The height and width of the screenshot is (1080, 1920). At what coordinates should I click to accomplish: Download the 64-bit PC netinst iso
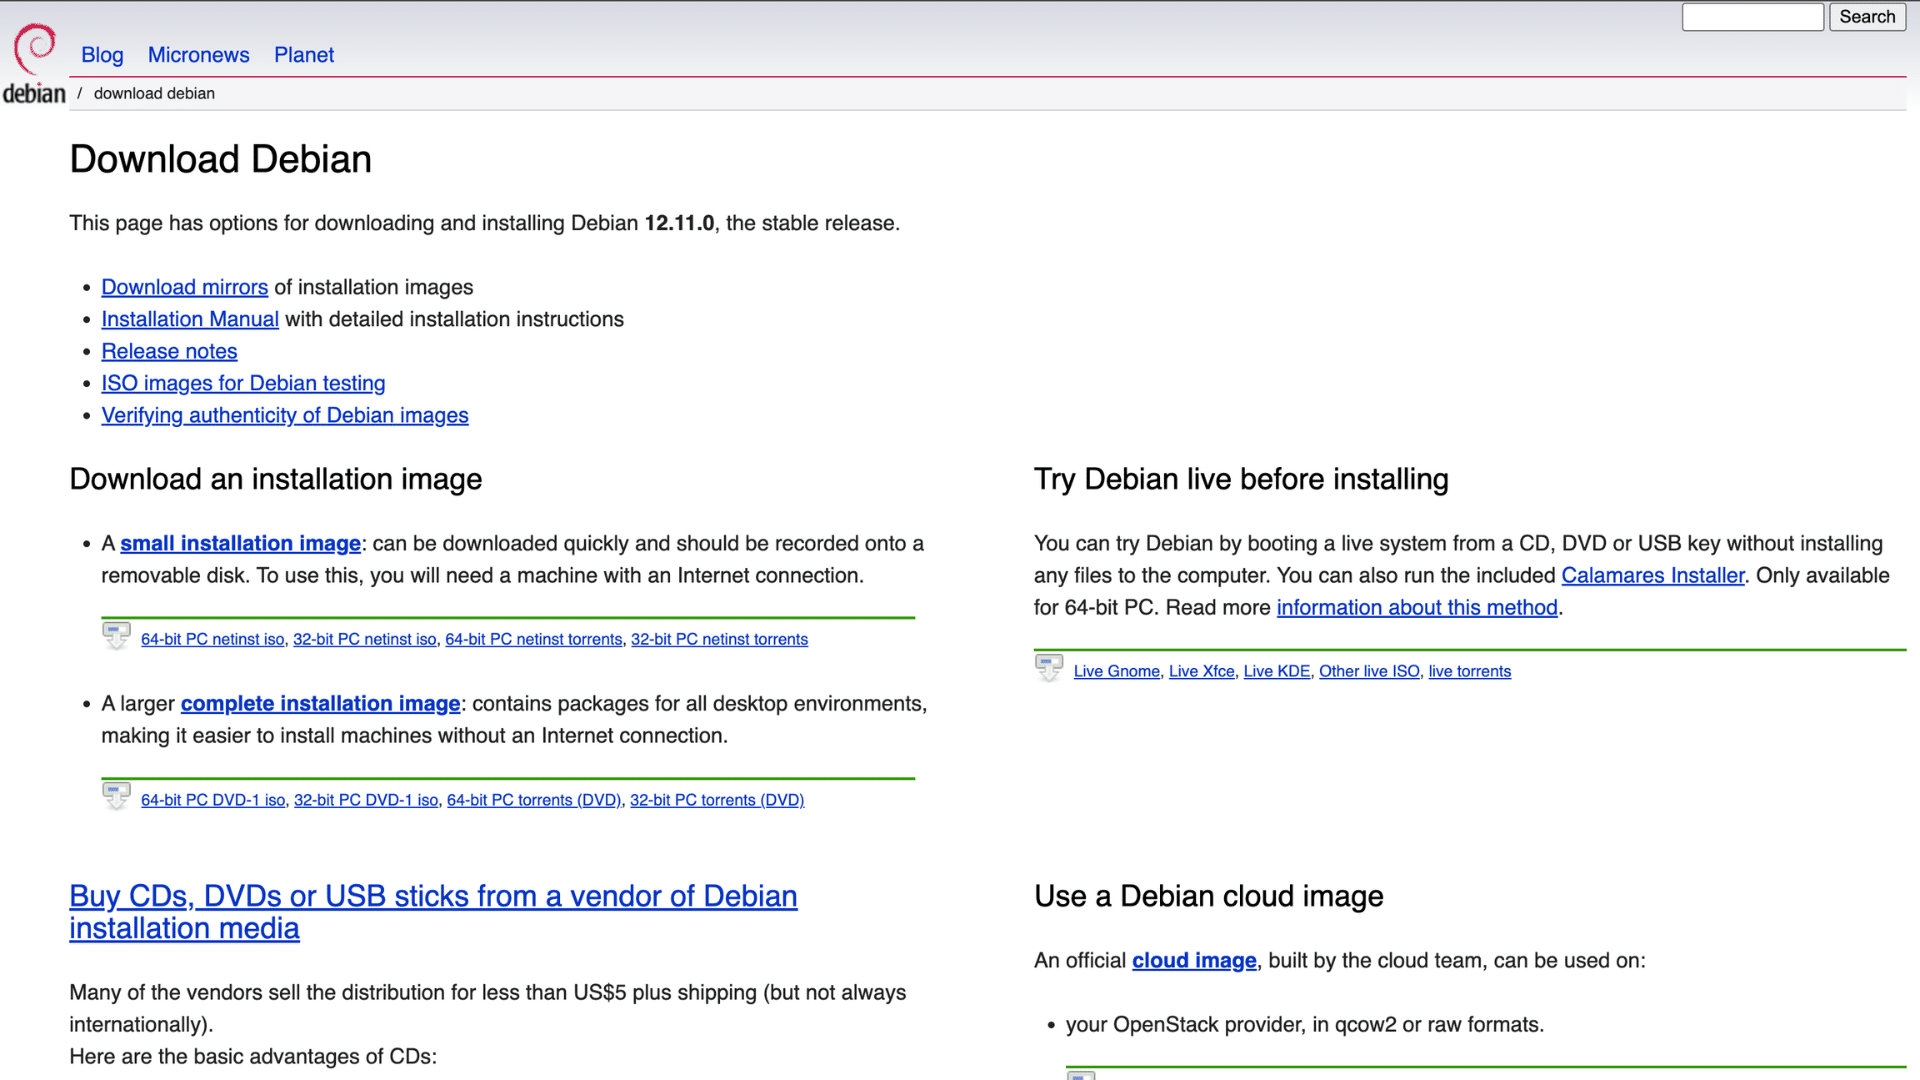(213, 639)
